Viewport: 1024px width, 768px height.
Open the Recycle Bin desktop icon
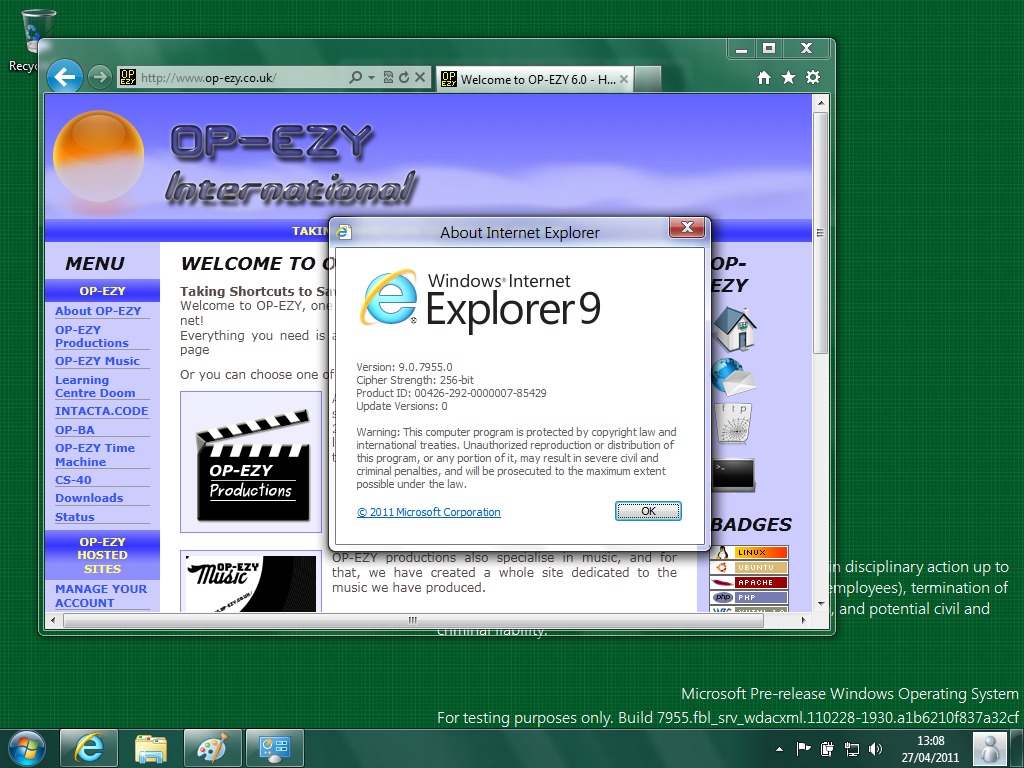click(x=31, y=39)
